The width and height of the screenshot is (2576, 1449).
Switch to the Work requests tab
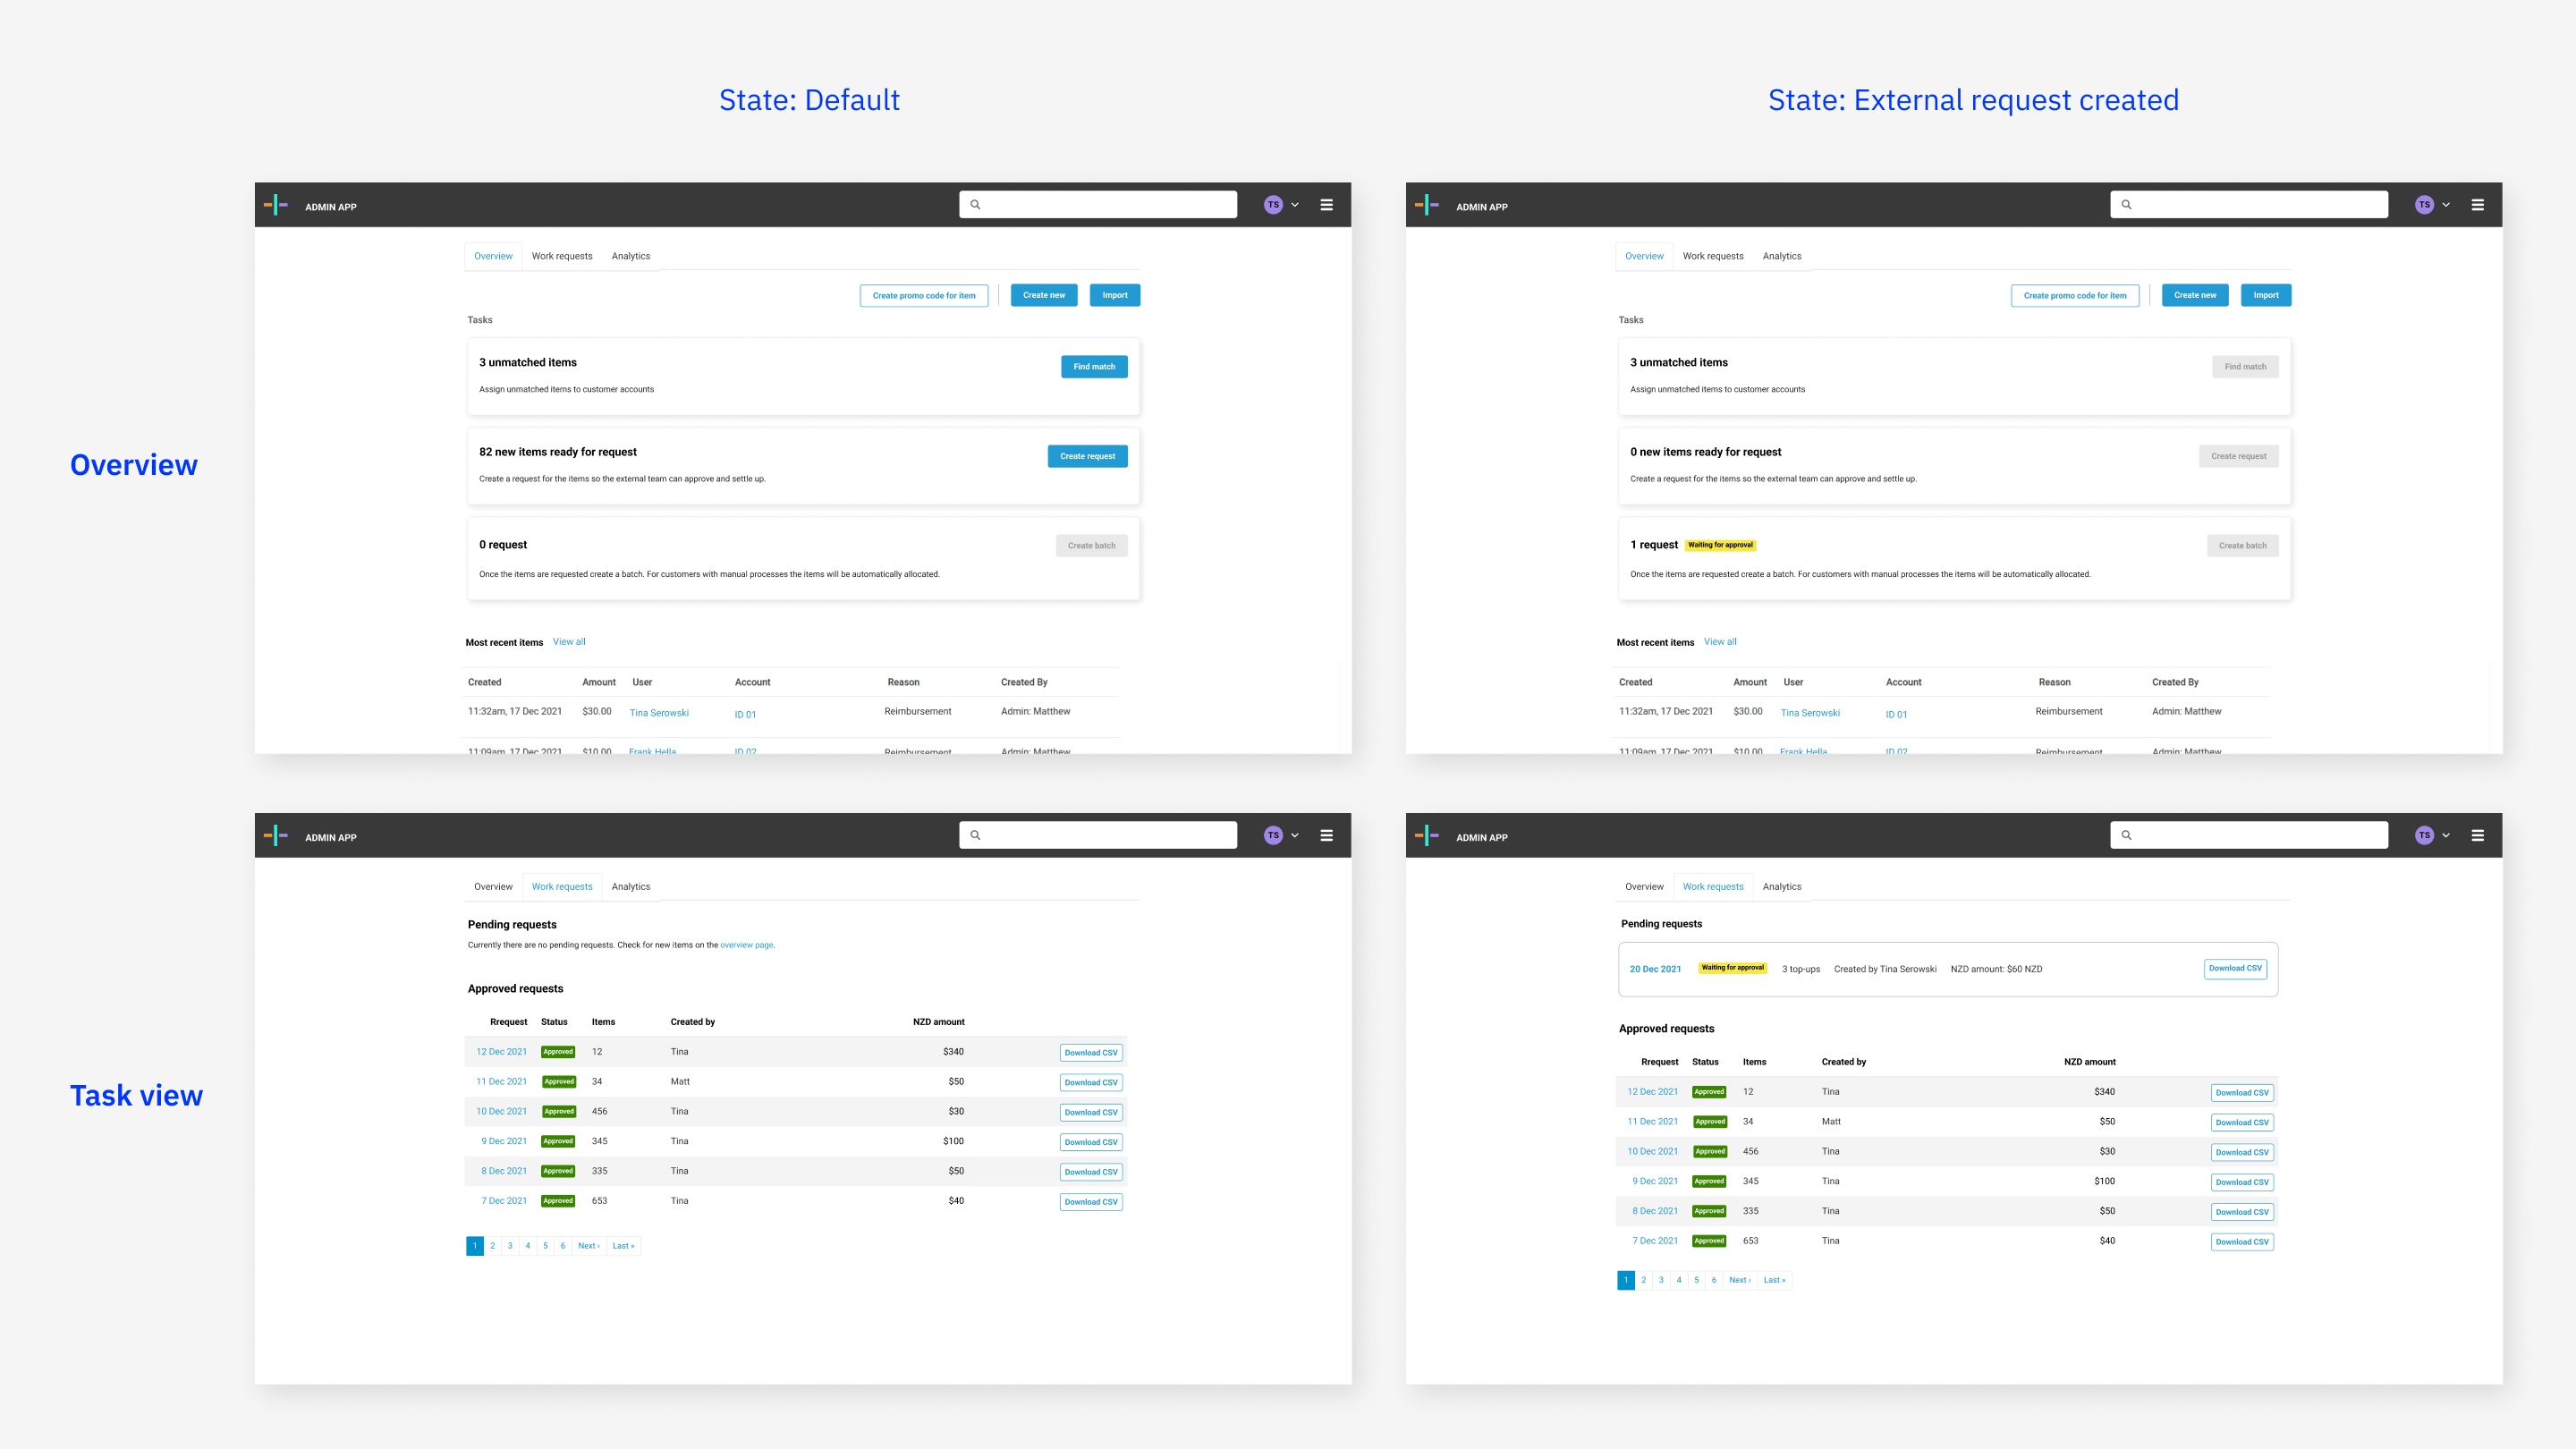coord(562,255)
